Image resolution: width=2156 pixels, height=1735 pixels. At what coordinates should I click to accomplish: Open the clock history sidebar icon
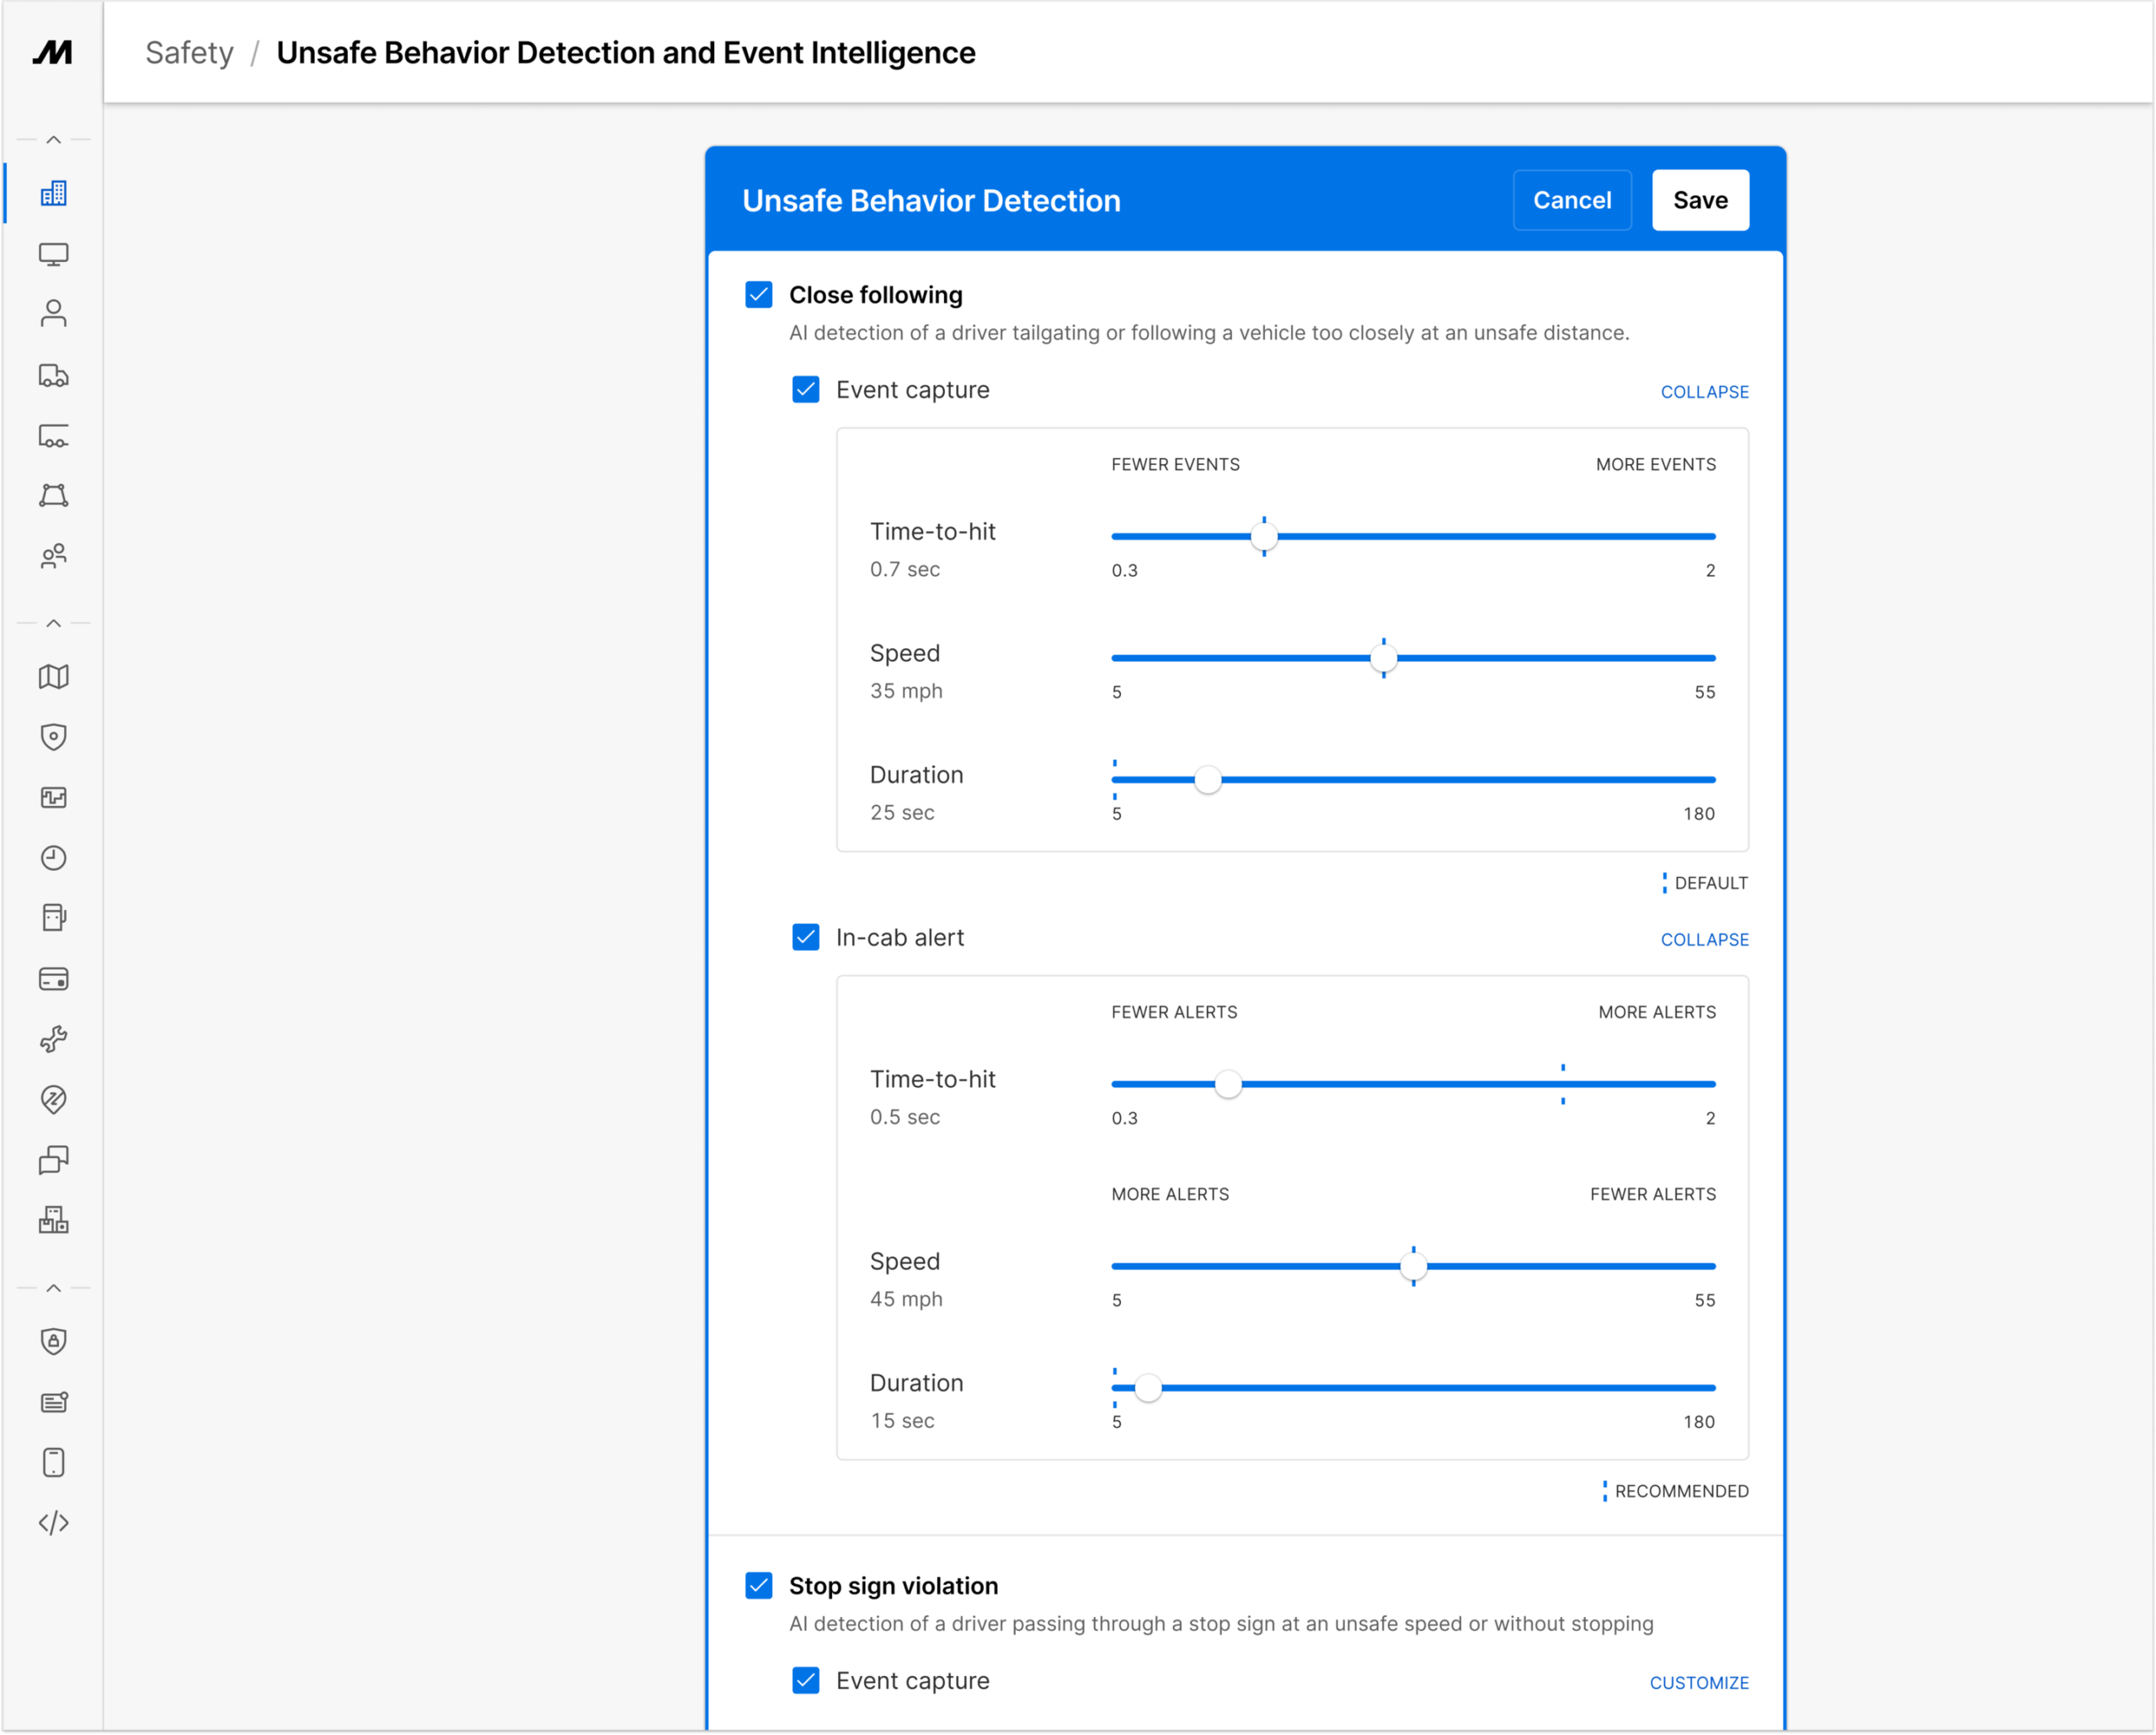click(53, 858)
